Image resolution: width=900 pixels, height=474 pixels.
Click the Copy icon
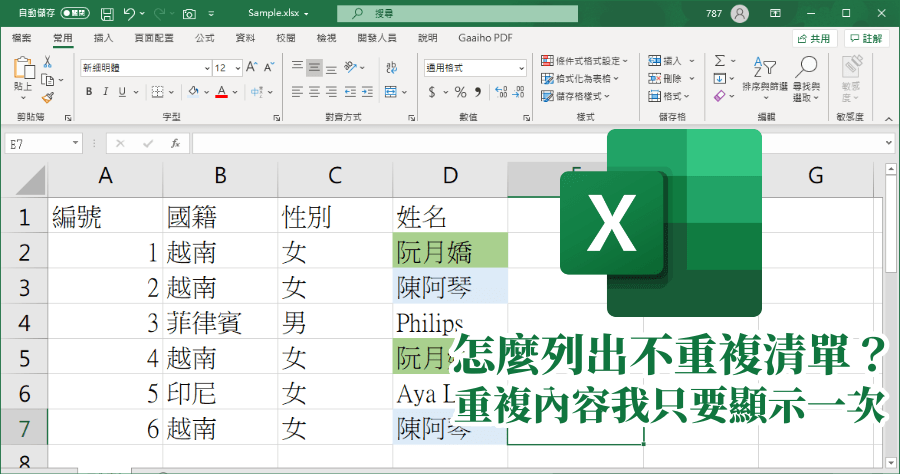coord(48,80)
